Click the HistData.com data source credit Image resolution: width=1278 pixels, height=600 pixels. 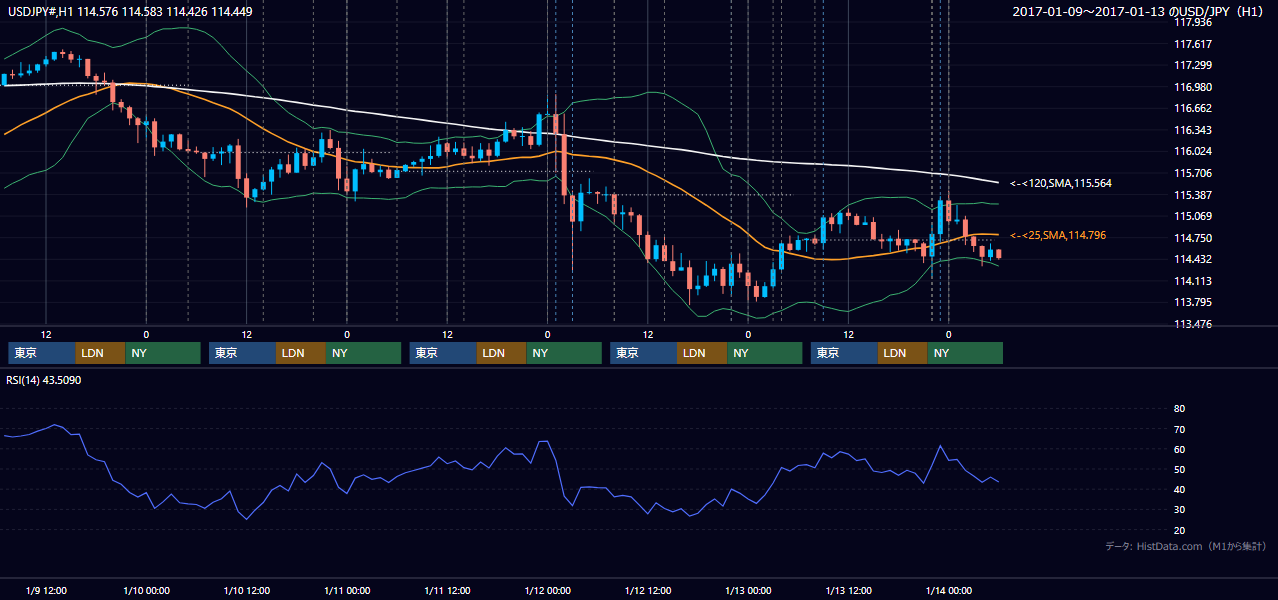pyautogui.click(x=1186, y=546)
